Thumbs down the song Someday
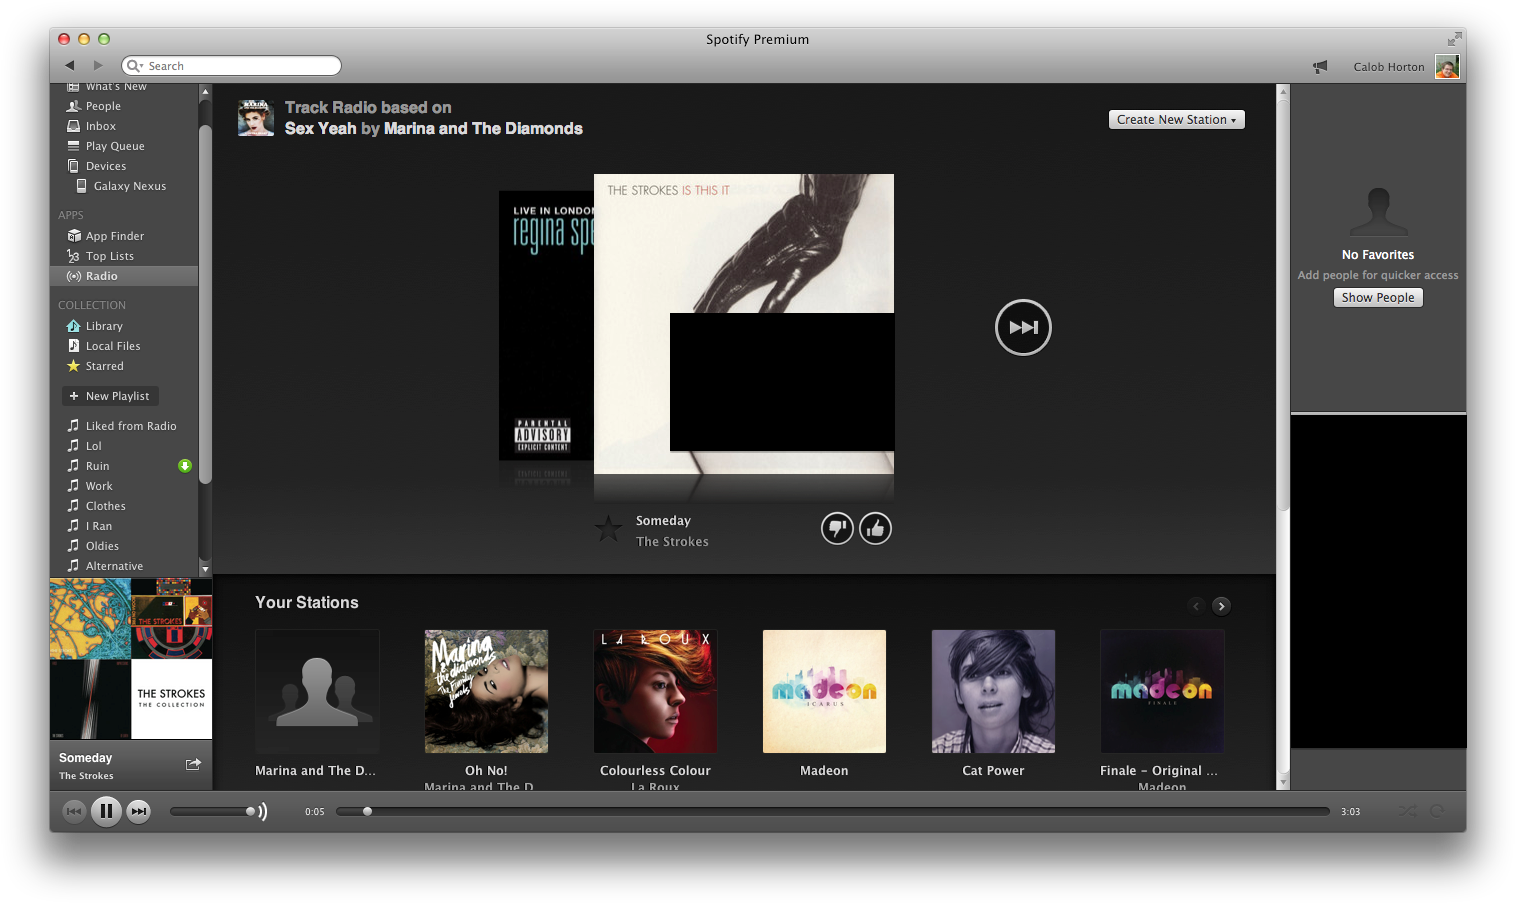The width and height of the screenshot is (1515, 903). coord(837,528)
